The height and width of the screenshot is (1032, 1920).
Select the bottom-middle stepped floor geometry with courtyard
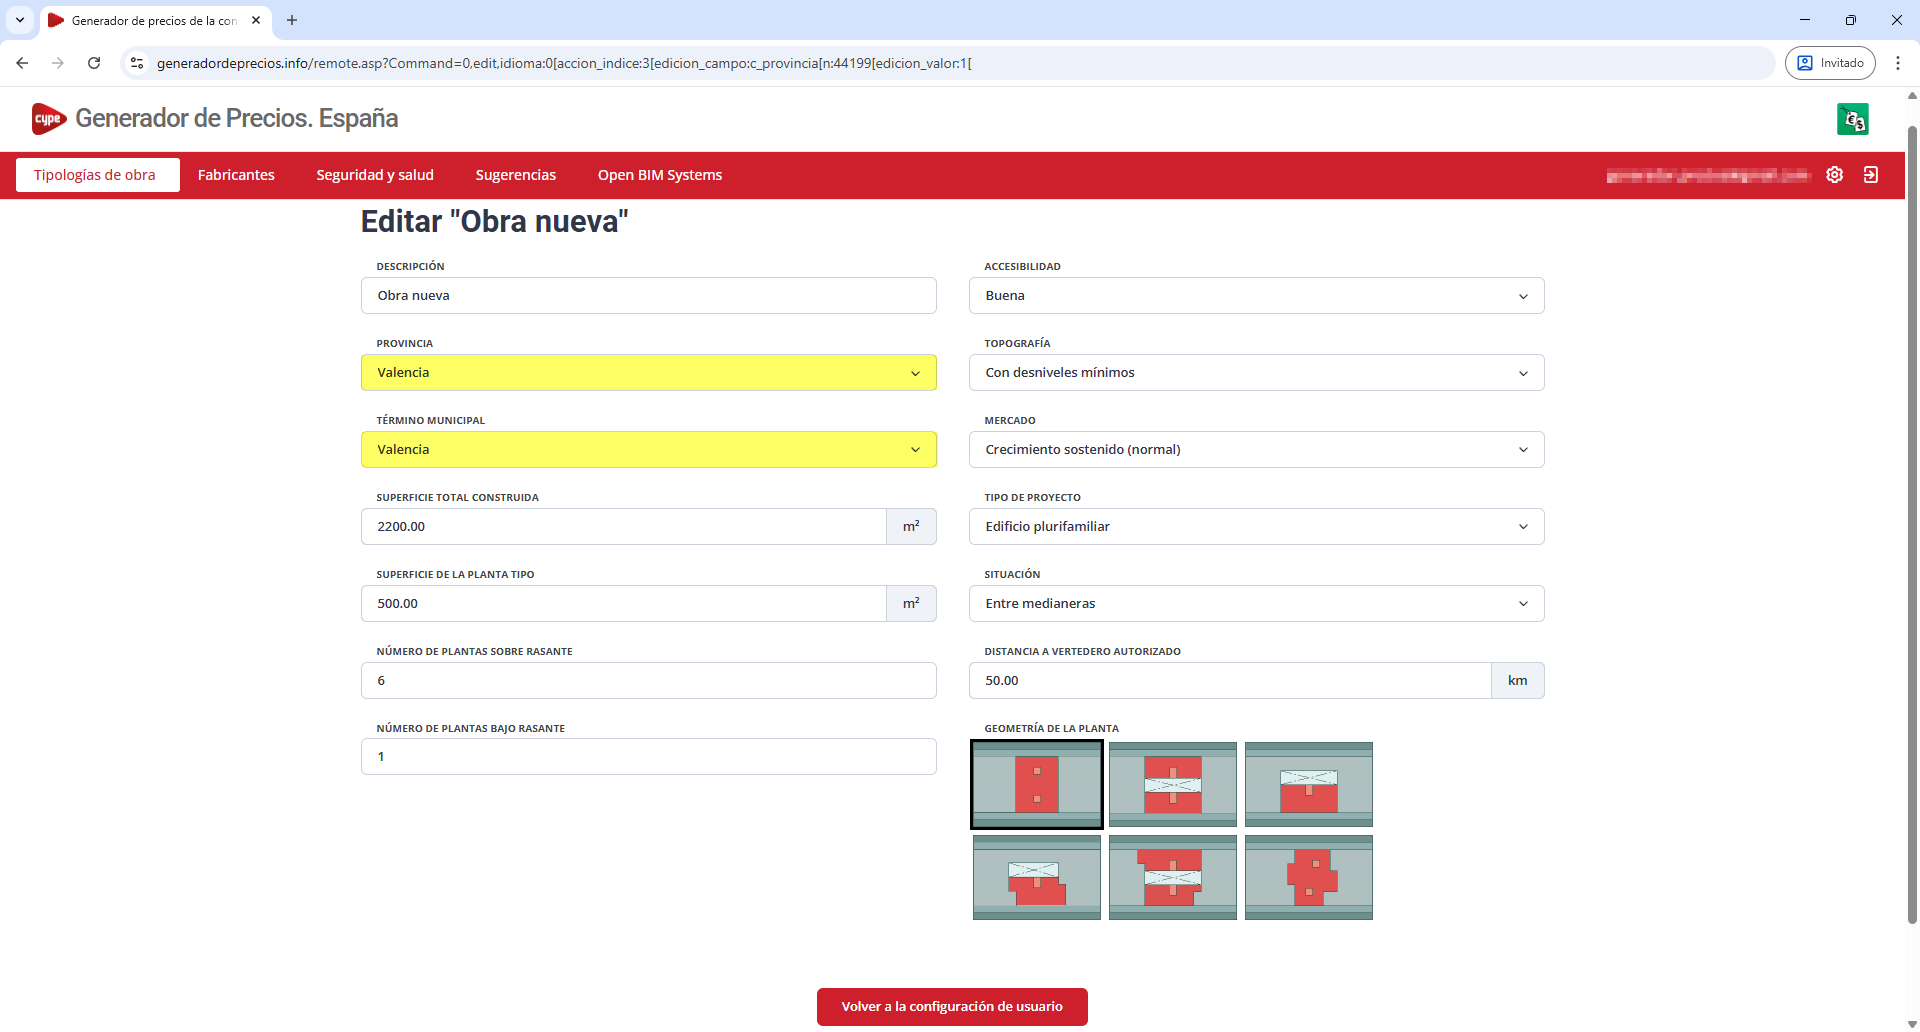(x=1172, y=877)
